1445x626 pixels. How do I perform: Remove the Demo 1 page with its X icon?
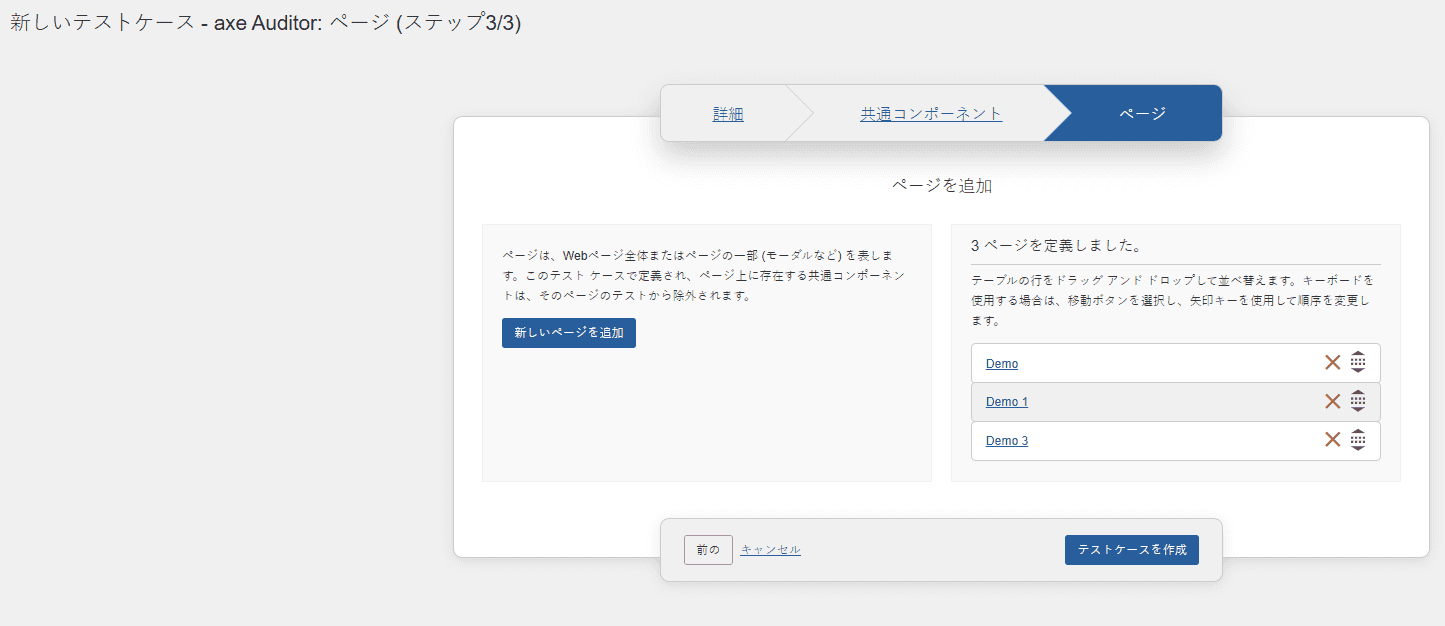(x=1332, y=401)
